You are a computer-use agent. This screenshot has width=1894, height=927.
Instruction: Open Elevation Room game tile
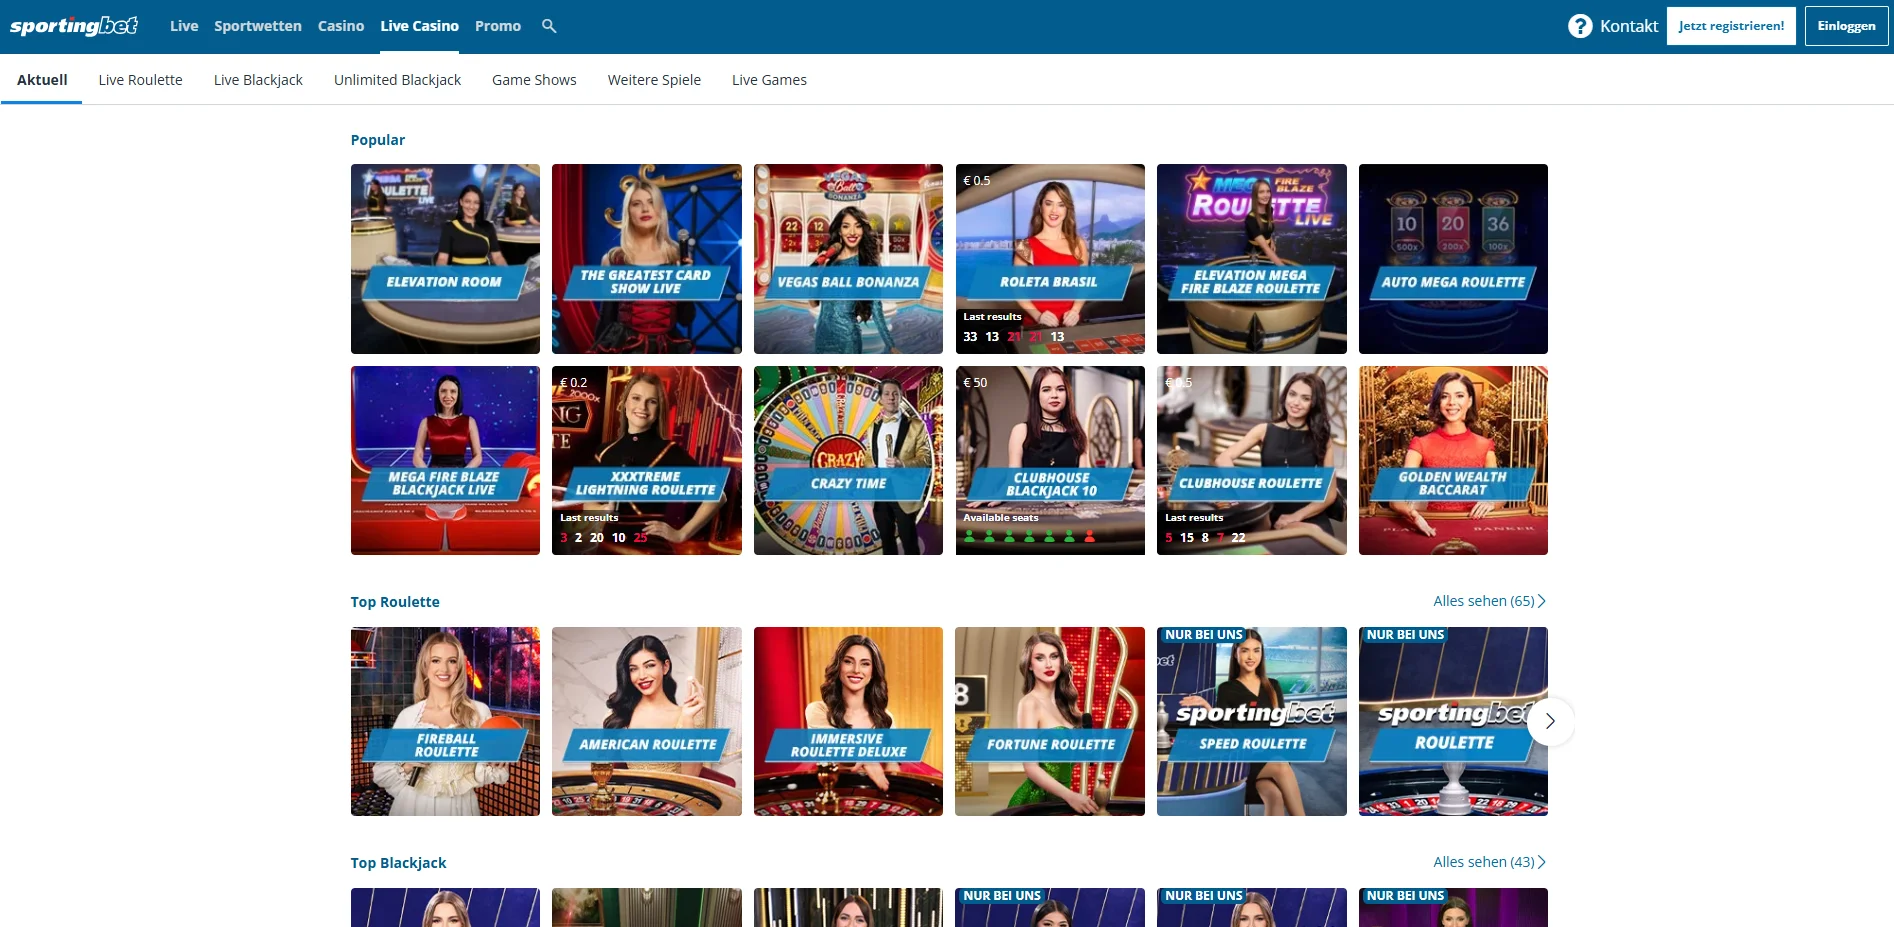point(445,259)
